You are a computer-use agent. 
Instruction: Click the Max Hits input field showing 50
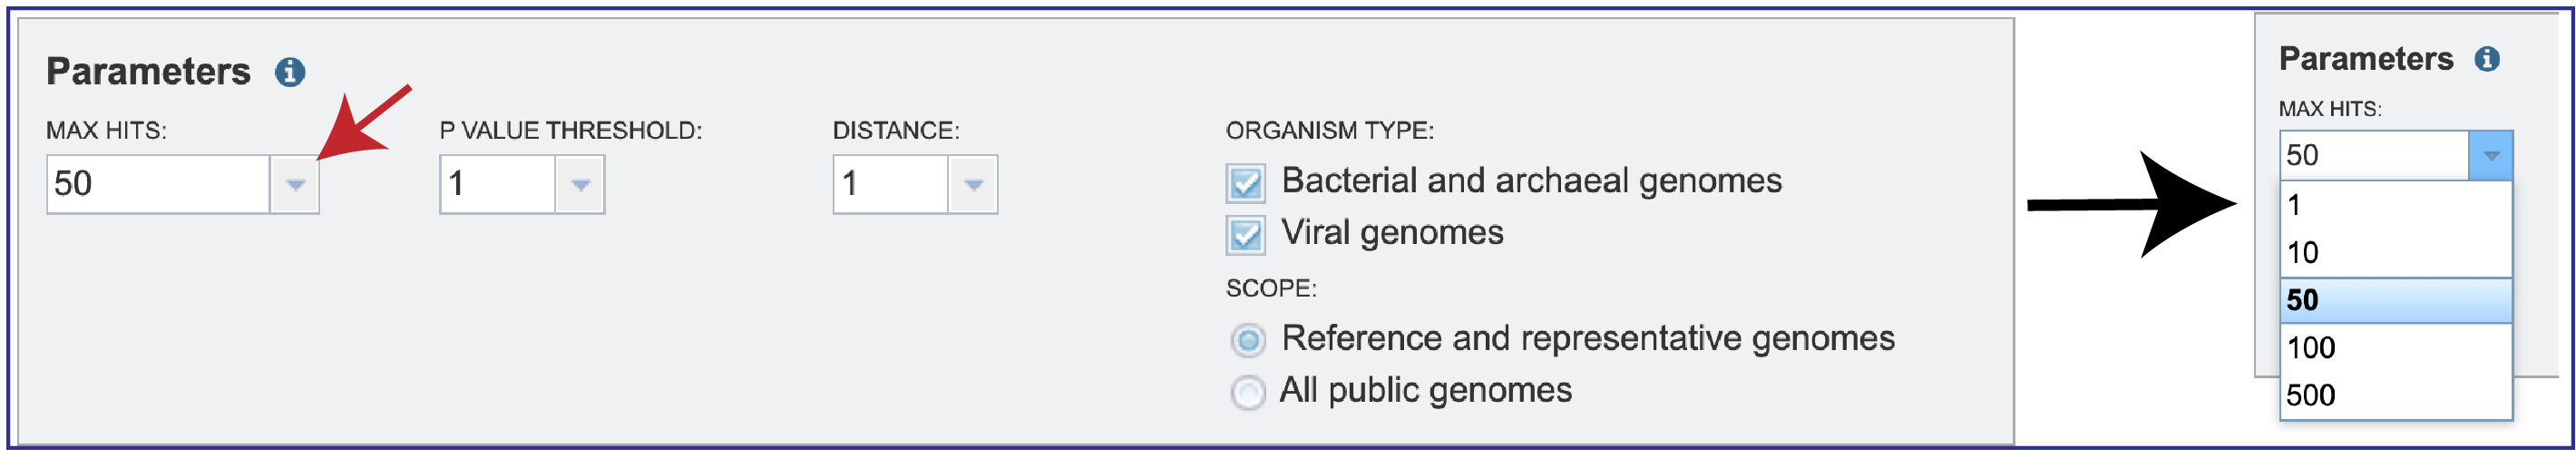(x=159, y=184)
